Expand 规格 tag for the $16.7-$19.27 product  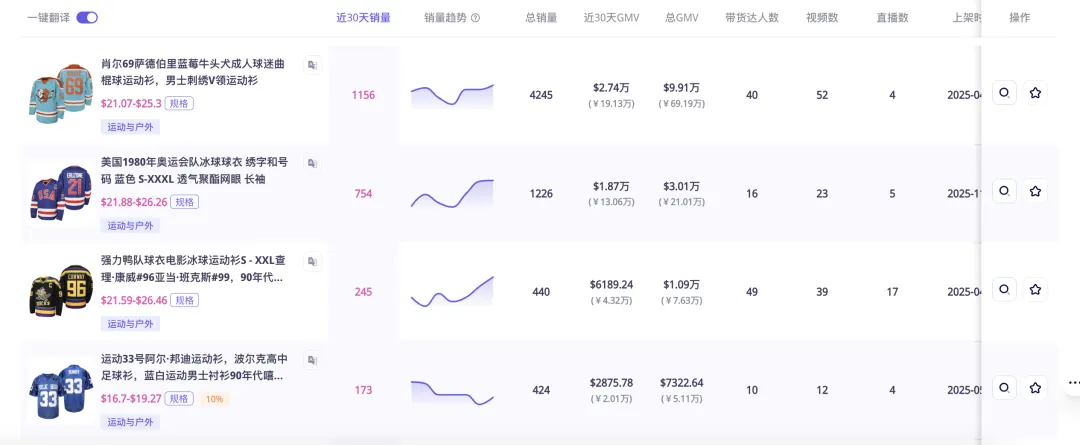[x=180, y=398]
